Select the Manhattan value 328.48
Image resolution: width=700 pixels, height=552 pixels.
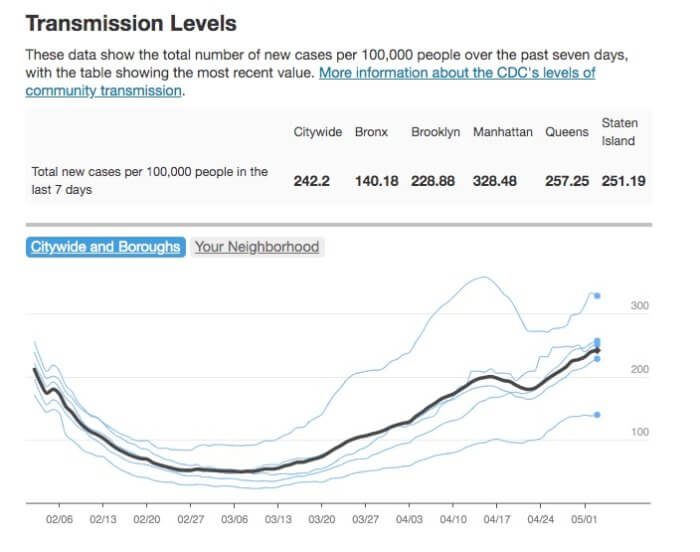(502, 181)
